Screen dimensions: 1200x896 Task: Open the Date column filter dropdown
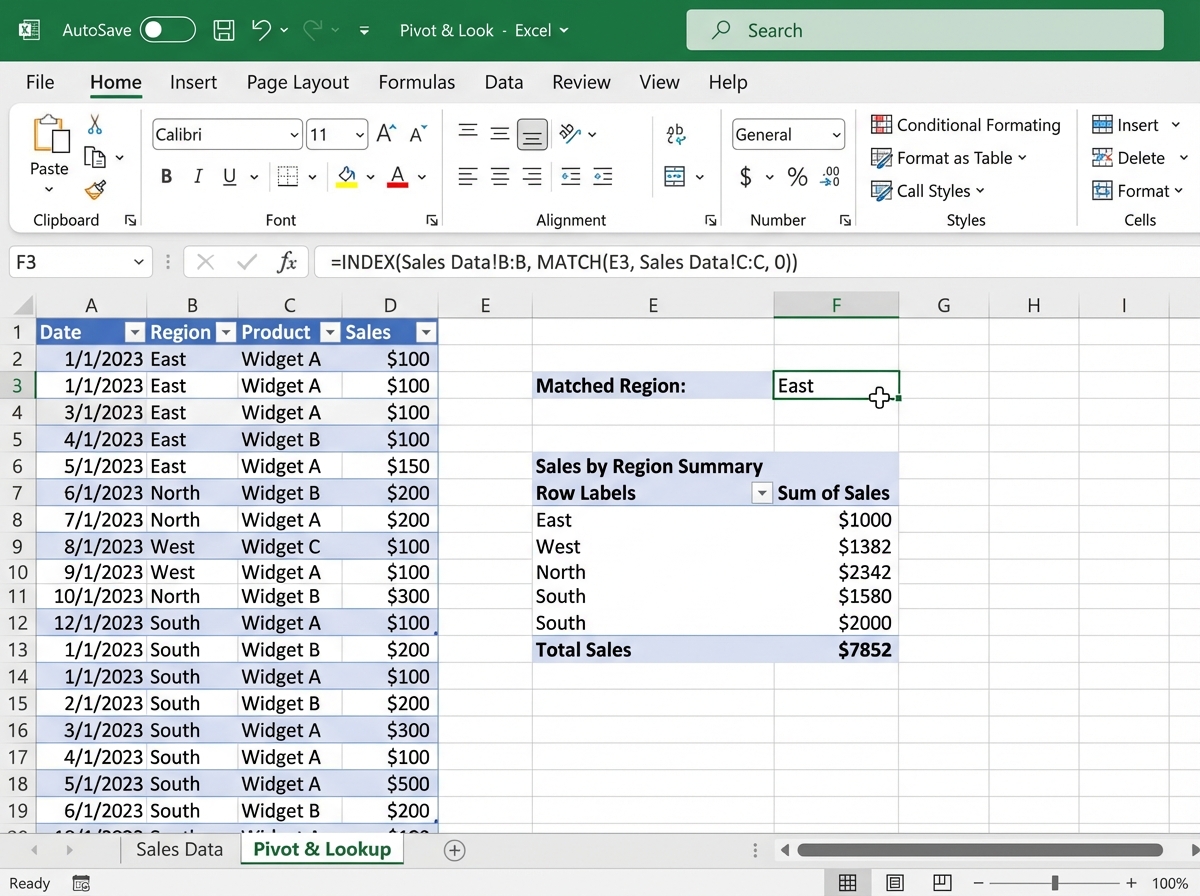[133, 333]
